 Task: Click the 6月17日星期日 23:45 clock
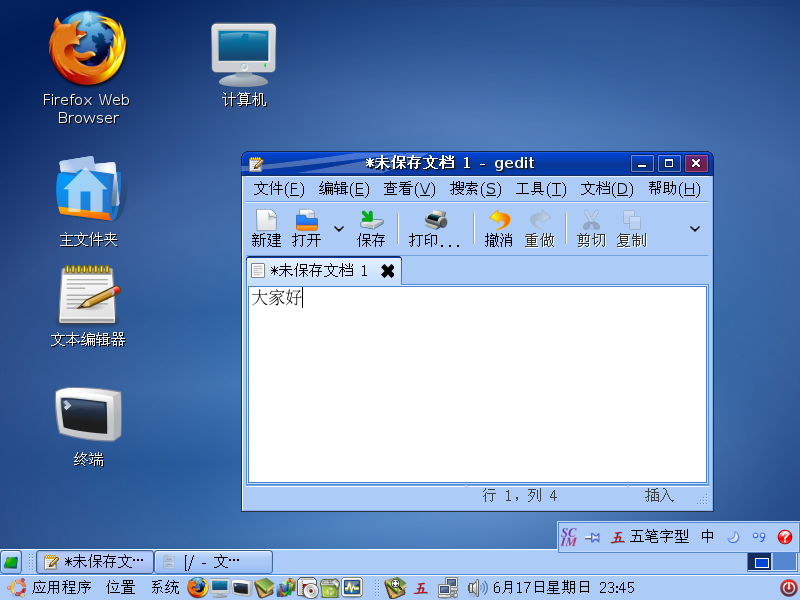coord(563,588)
